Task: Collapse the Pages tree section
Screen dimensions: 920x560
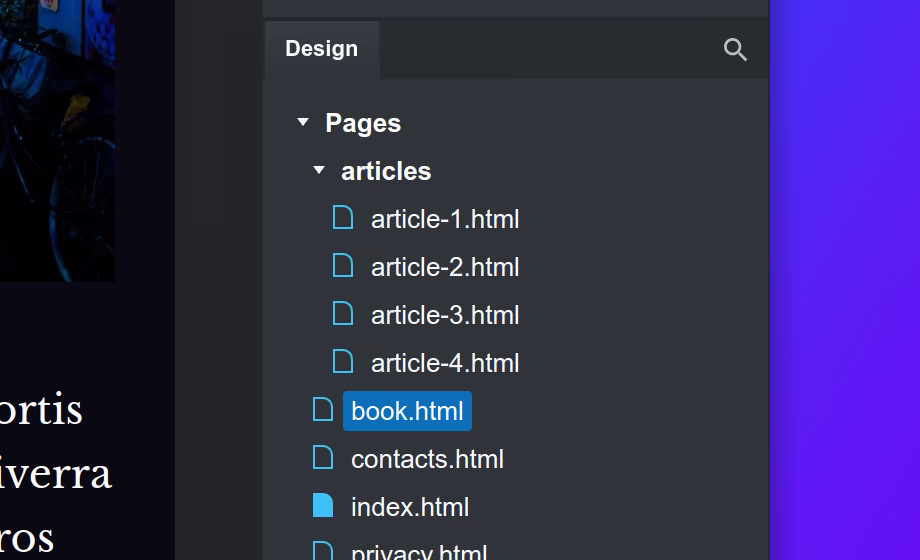Action: [x=303, y=123]
